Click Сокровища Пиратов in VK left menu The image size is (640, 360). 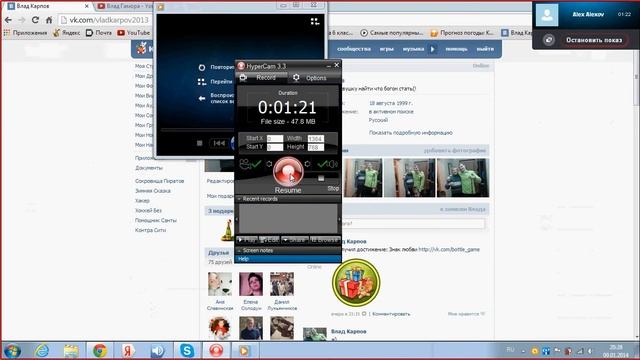(159, 181)
